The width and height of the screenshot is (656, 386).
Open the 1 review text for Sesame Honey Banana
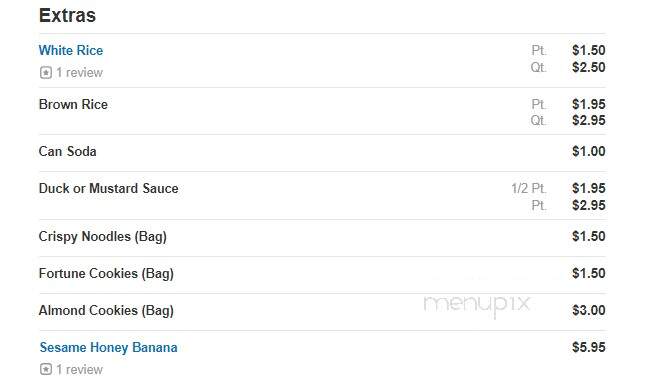(79, 369)
